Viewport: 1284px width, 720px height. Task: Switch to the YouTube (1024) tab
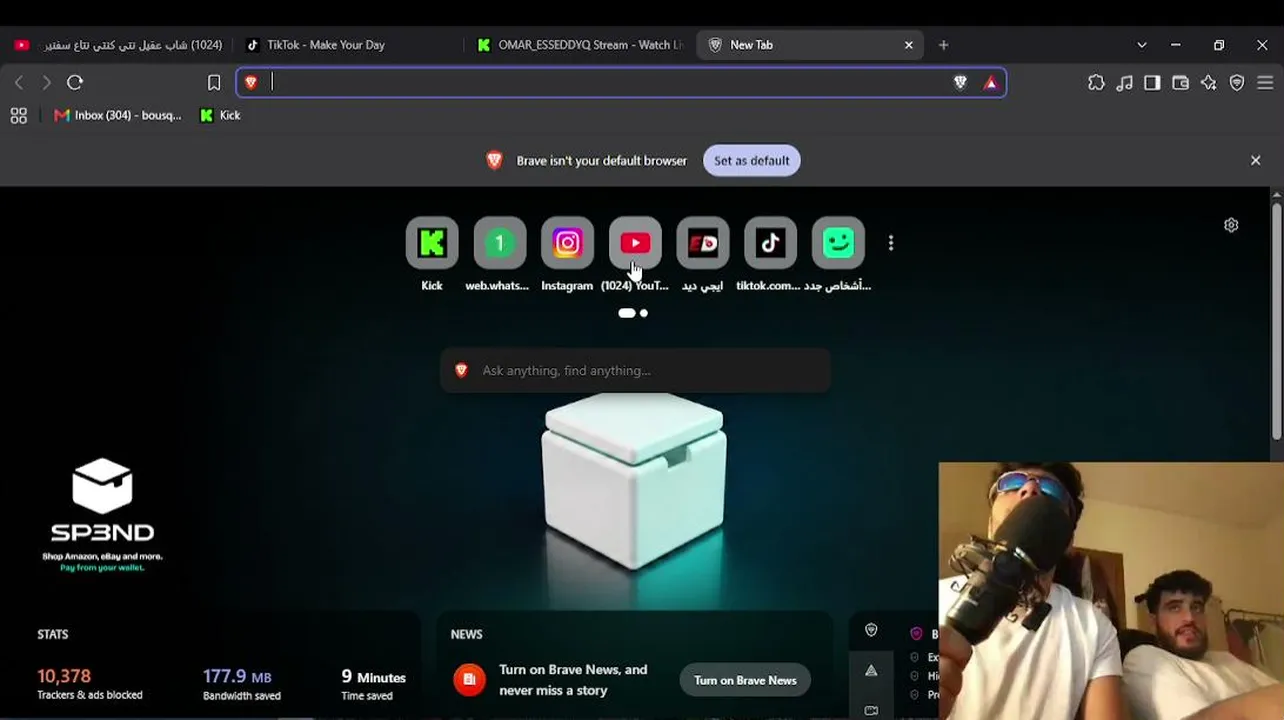point(118,45)
